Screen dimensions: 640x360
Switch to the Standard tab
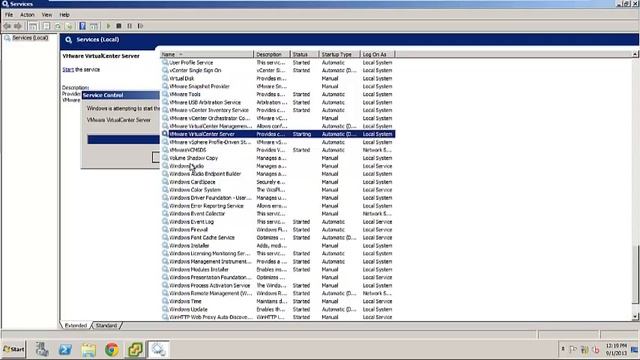coord(107,325)
